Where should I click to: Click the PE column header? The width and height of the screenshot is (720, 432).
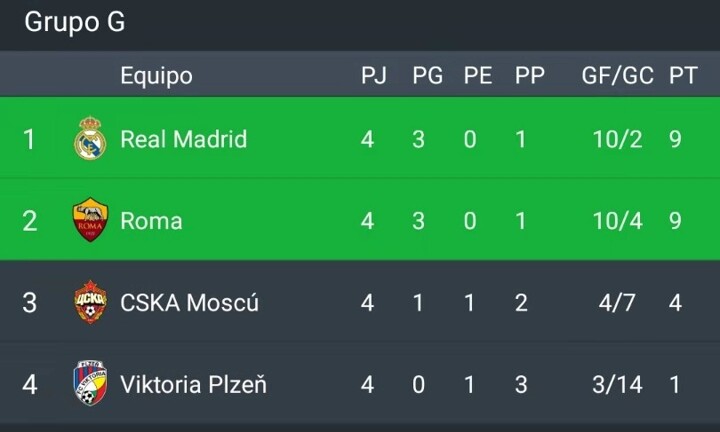click(x=478, y=75)
